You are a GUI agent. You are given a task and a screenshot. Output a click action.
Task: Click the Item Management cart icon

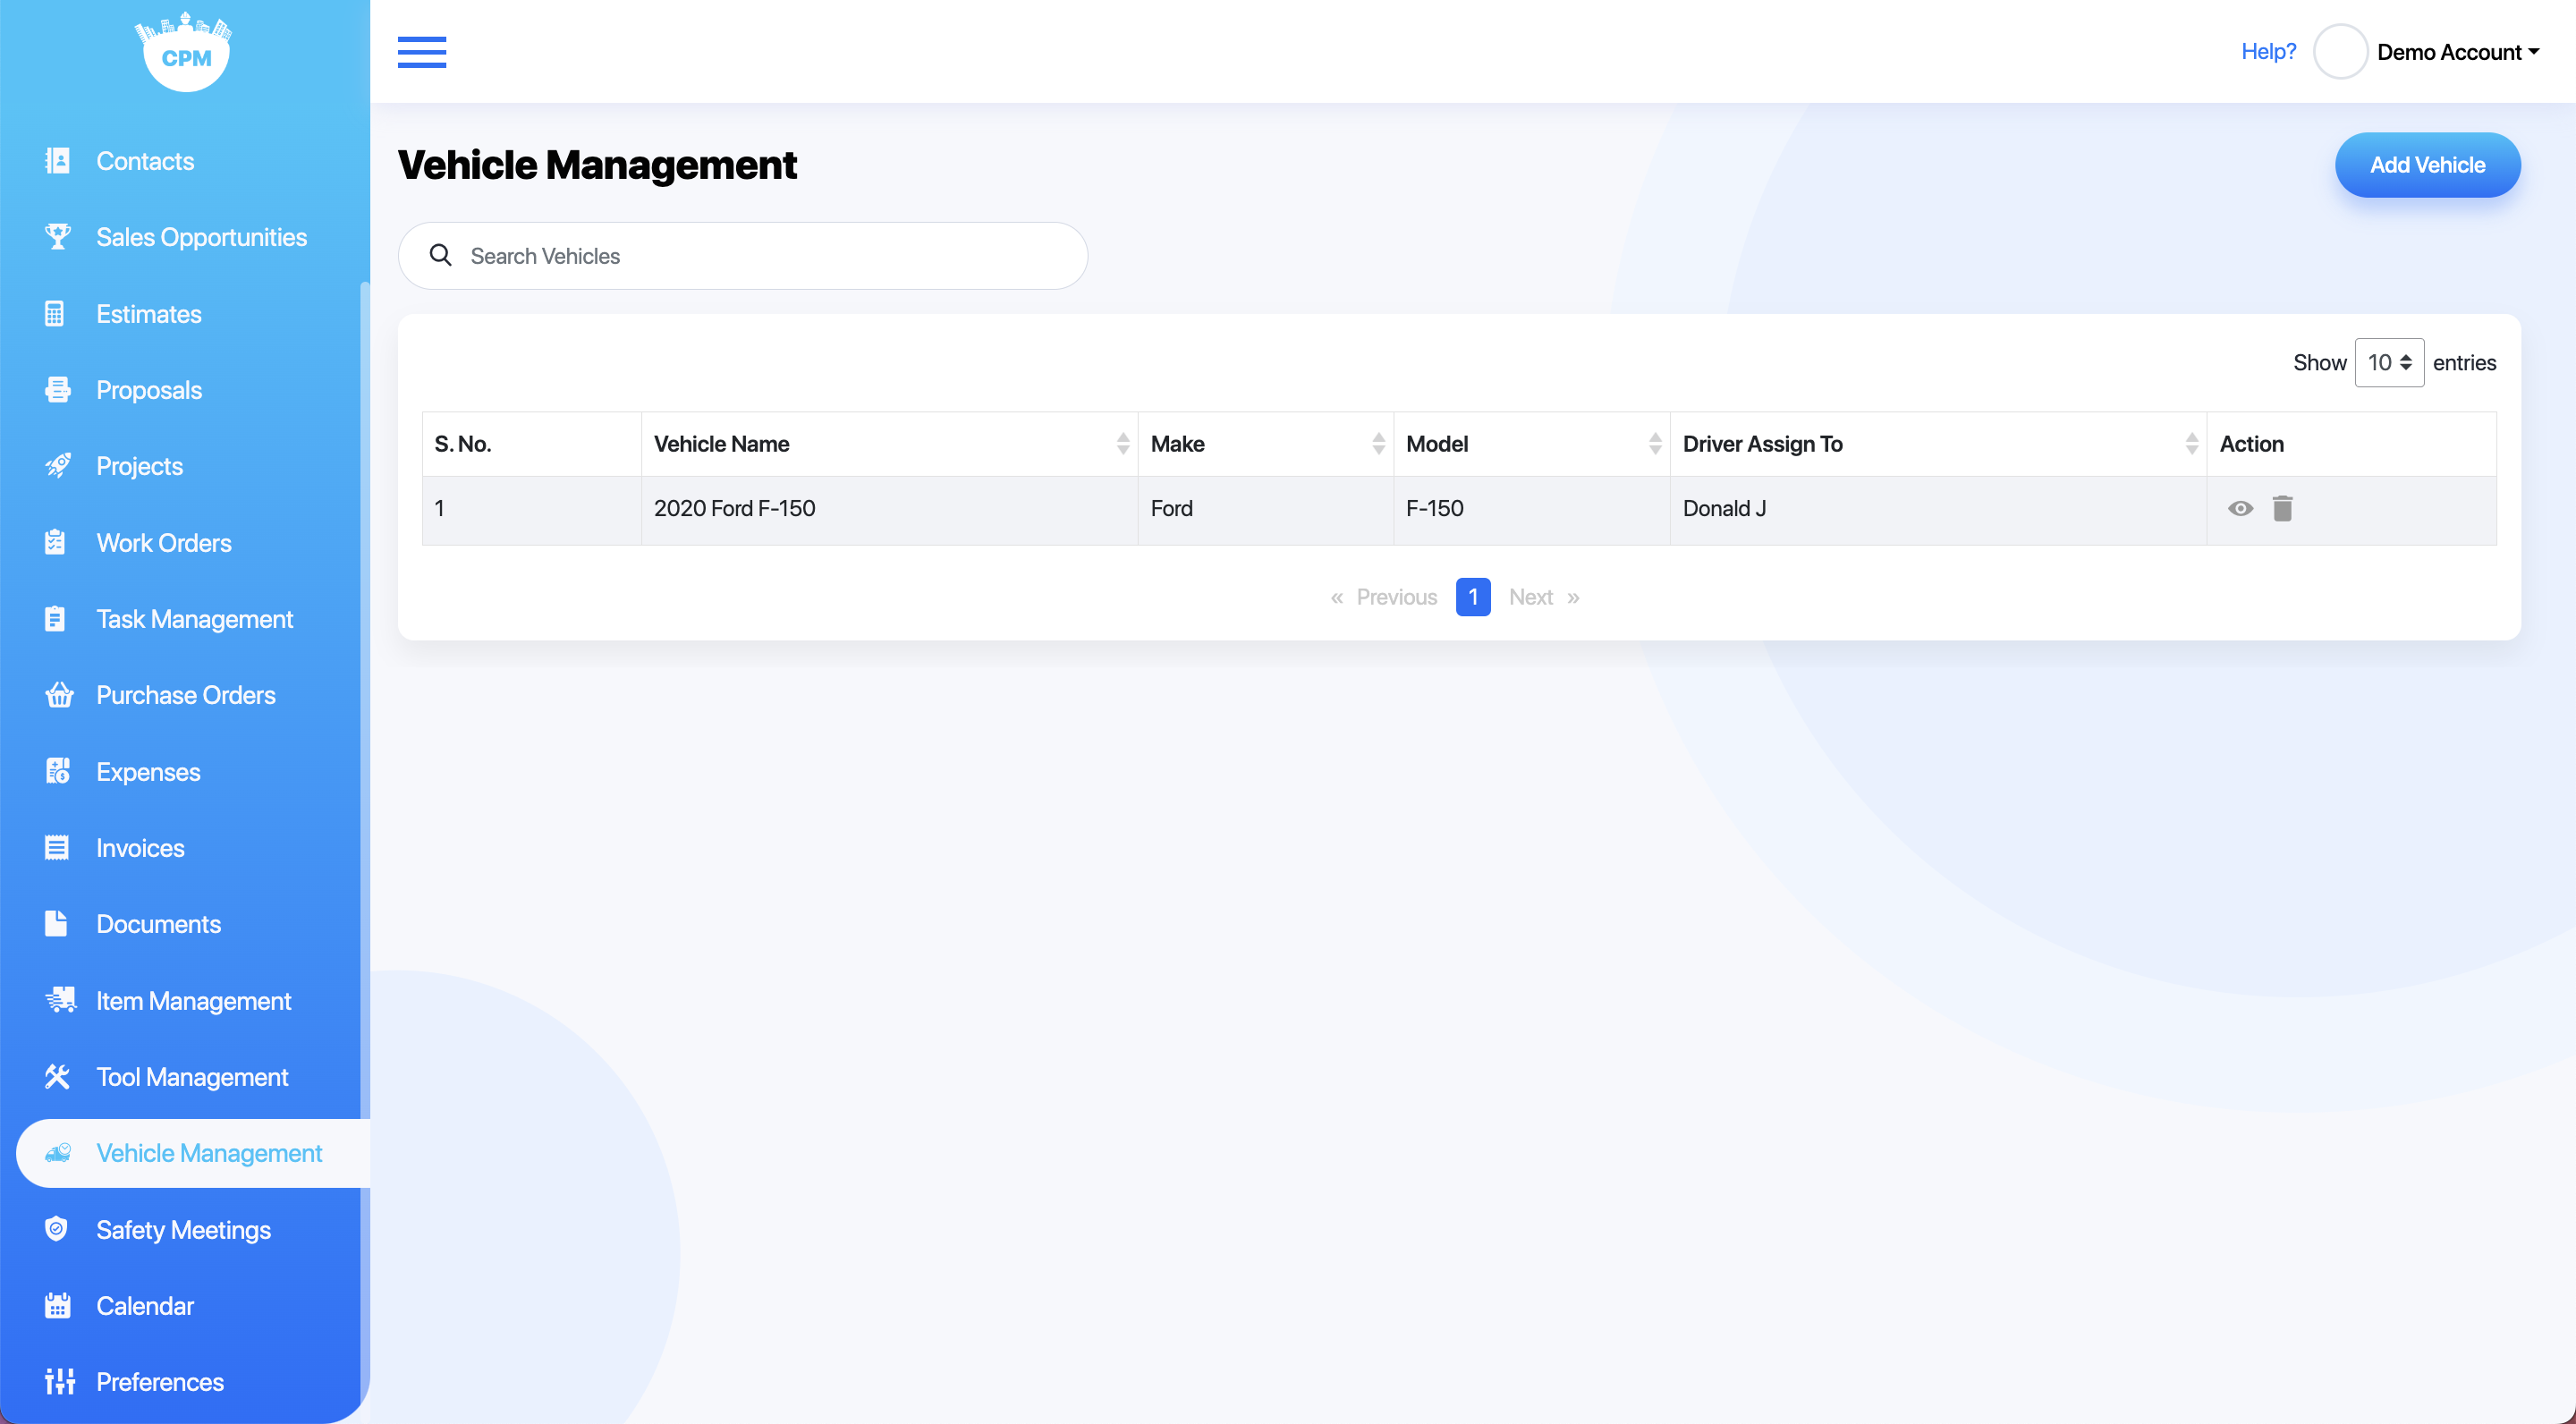pos(60,1000)
